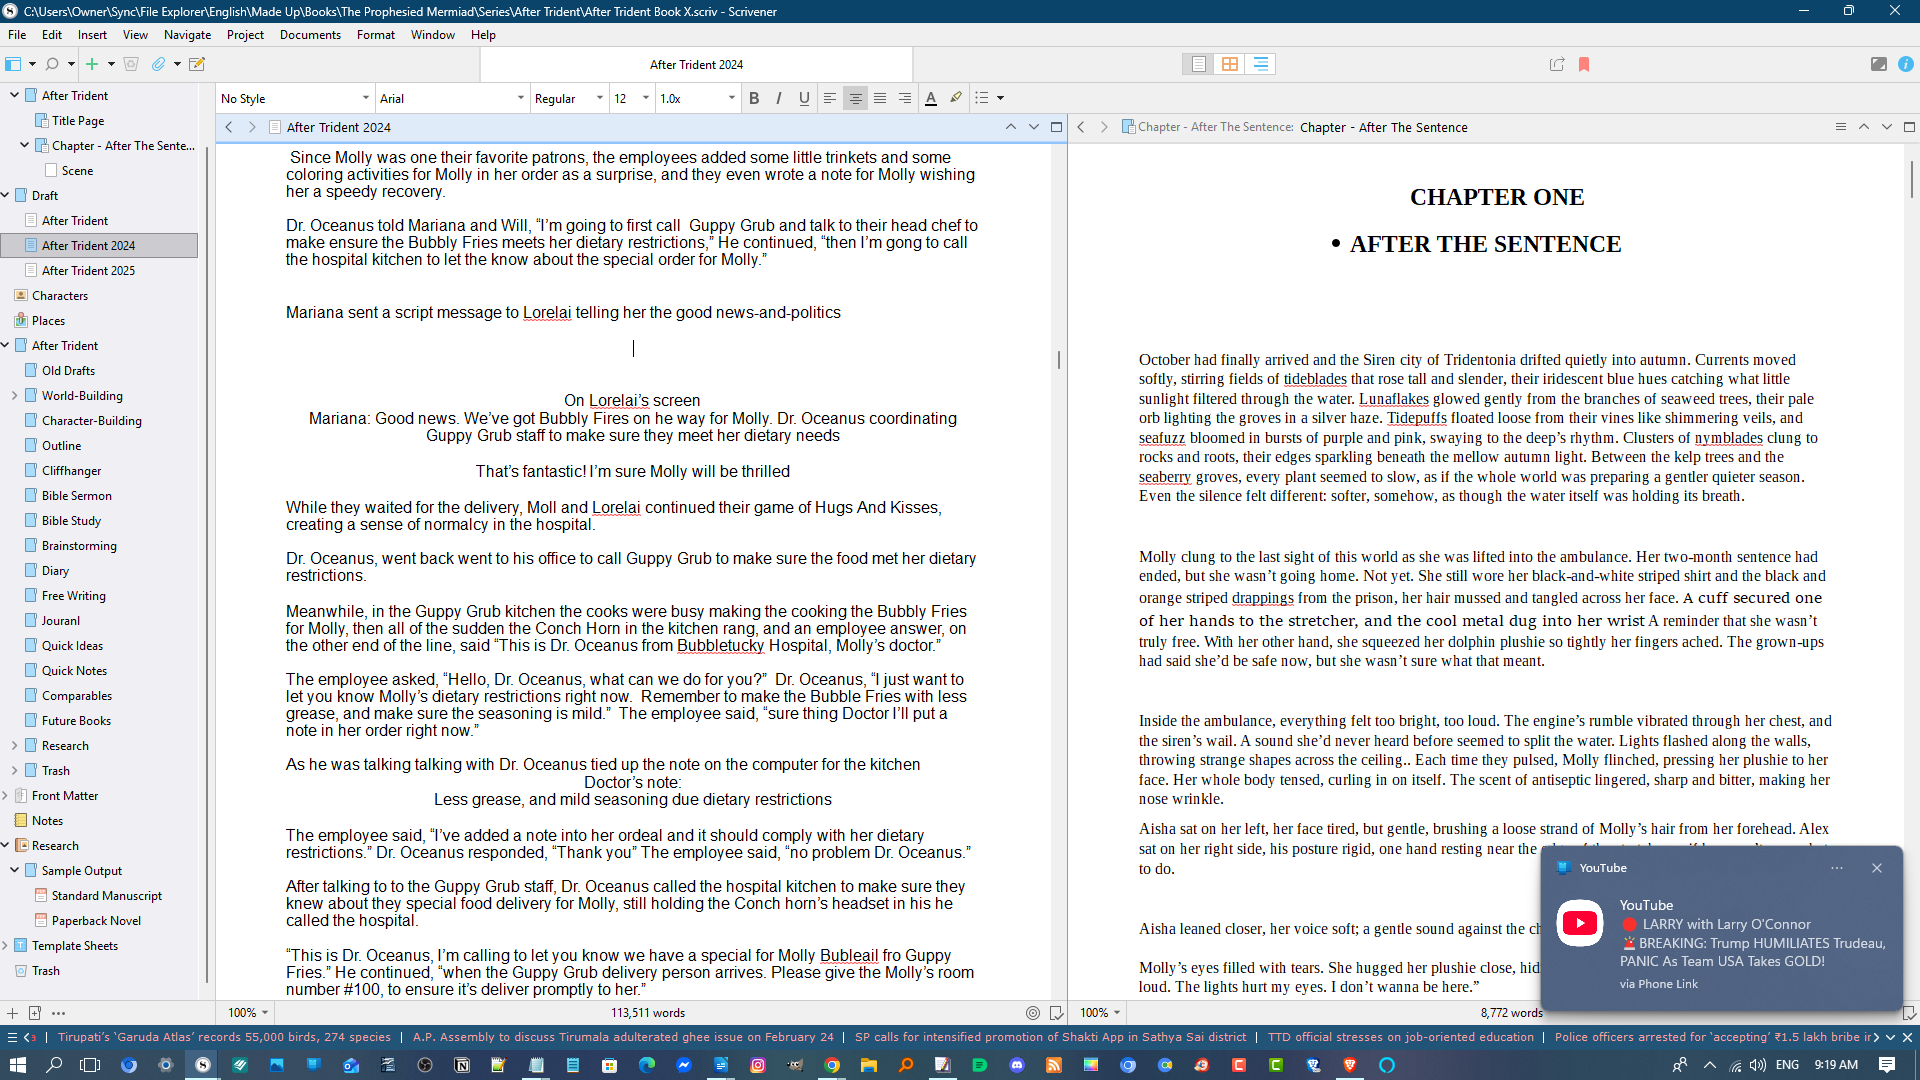Open the Documents menu
The image size is (1920, 1080).
point(310,35)
